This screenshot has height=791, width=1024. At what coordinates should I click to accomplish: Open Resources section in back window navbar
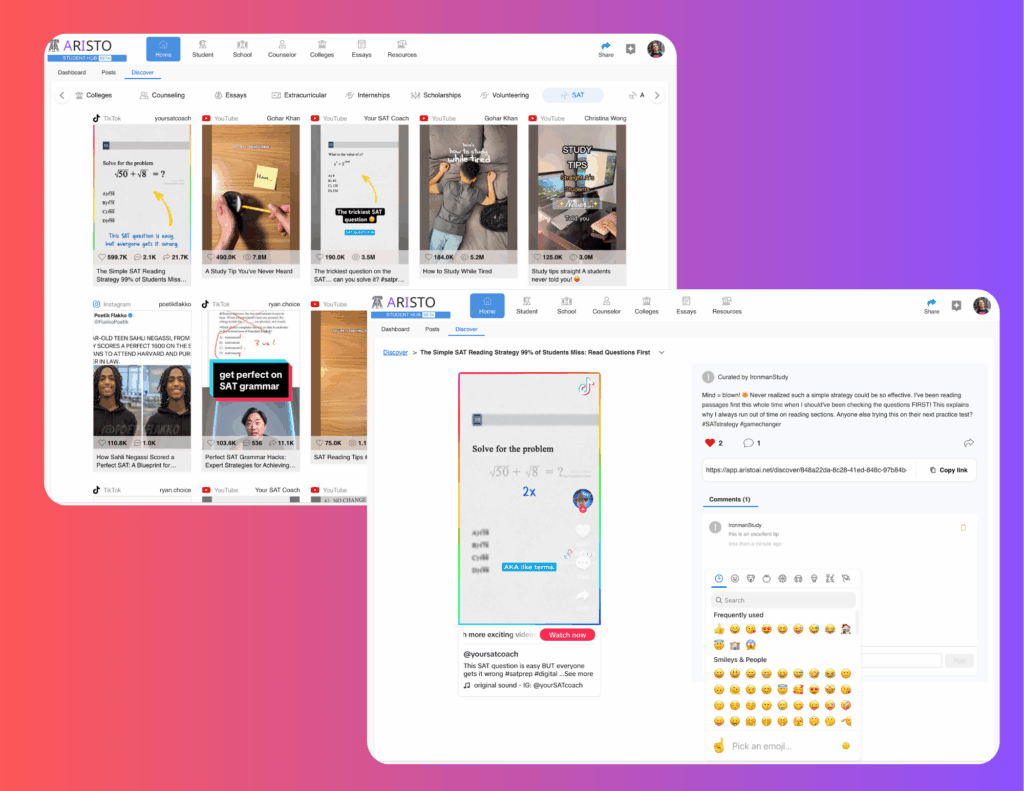pos(402,49)
